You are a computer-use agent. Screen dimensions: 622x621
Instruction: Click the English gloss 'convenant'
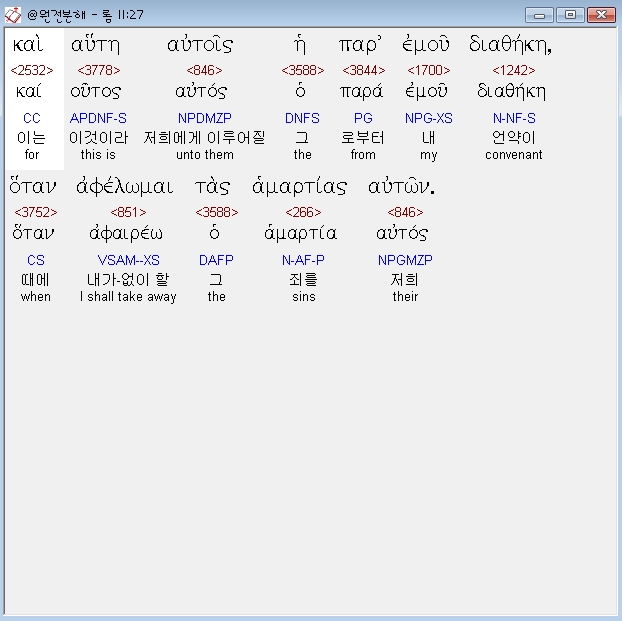[x=514, y=154]
